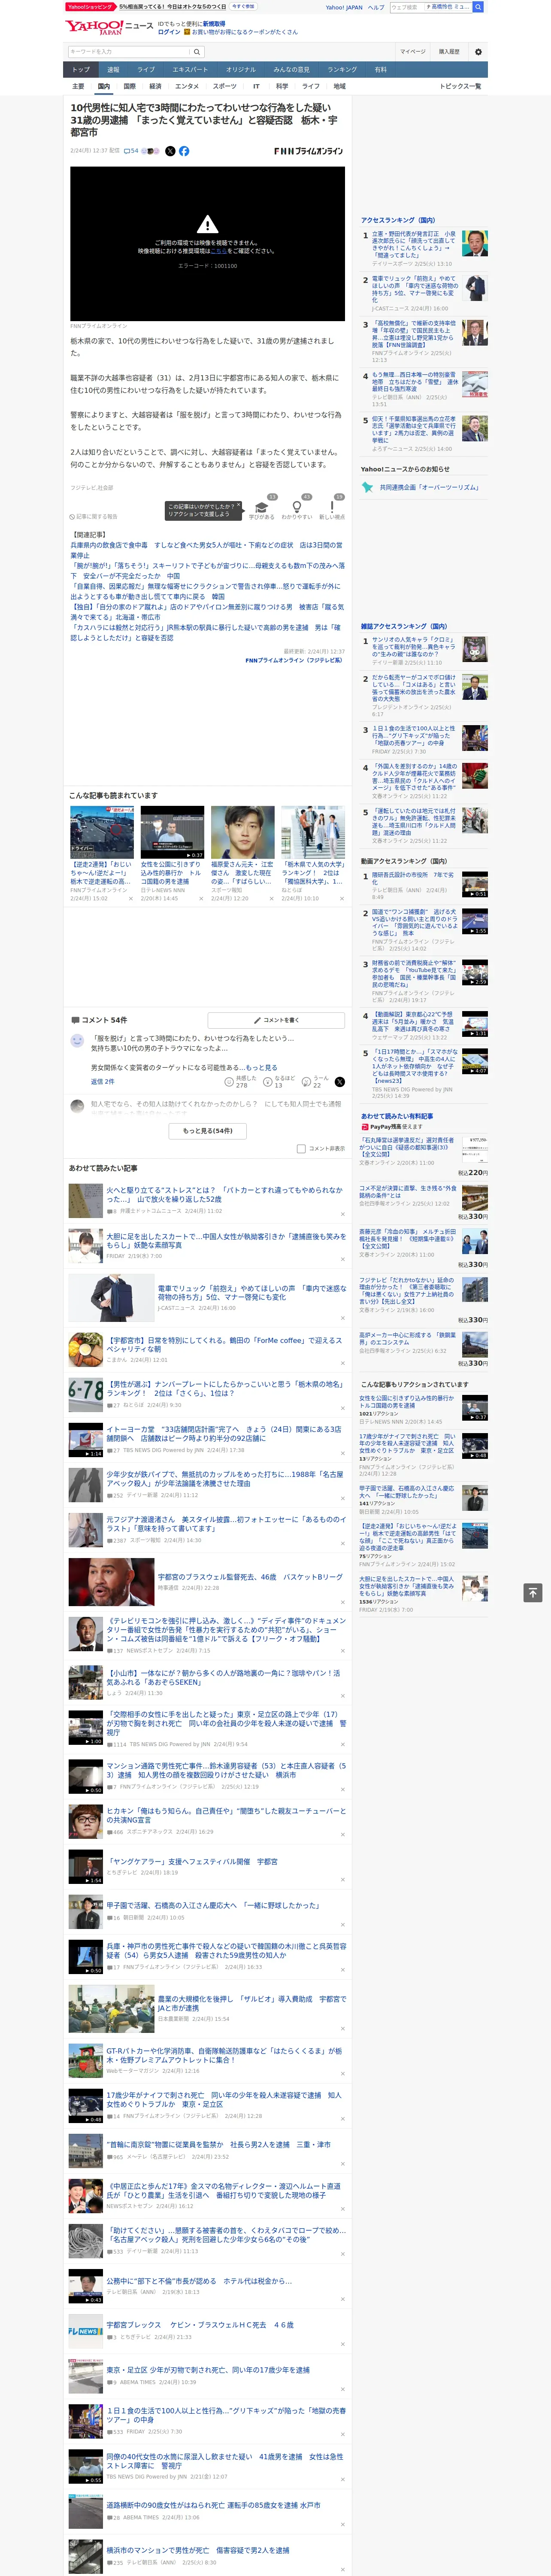Click もっと見る(54件) button
The width and height of the screenshot is (551, 2576).
pos(208,1131)
